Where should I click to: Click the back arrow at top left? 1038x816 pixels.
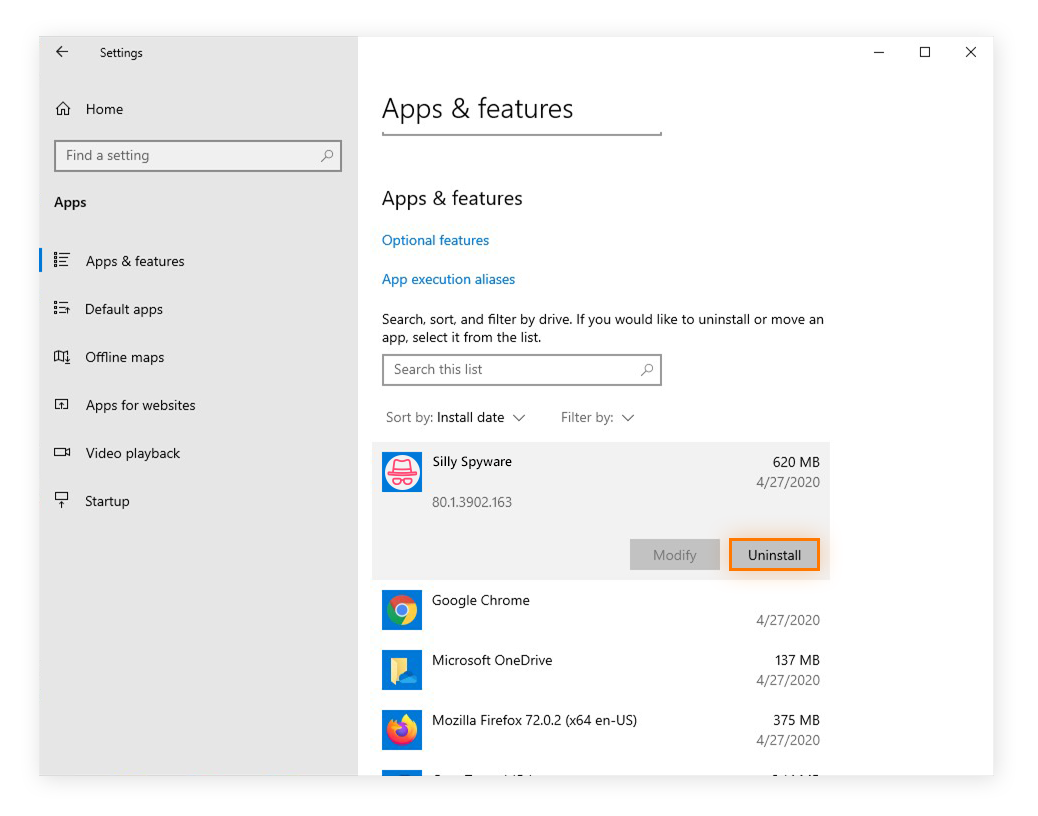click(x=60, y=52)
